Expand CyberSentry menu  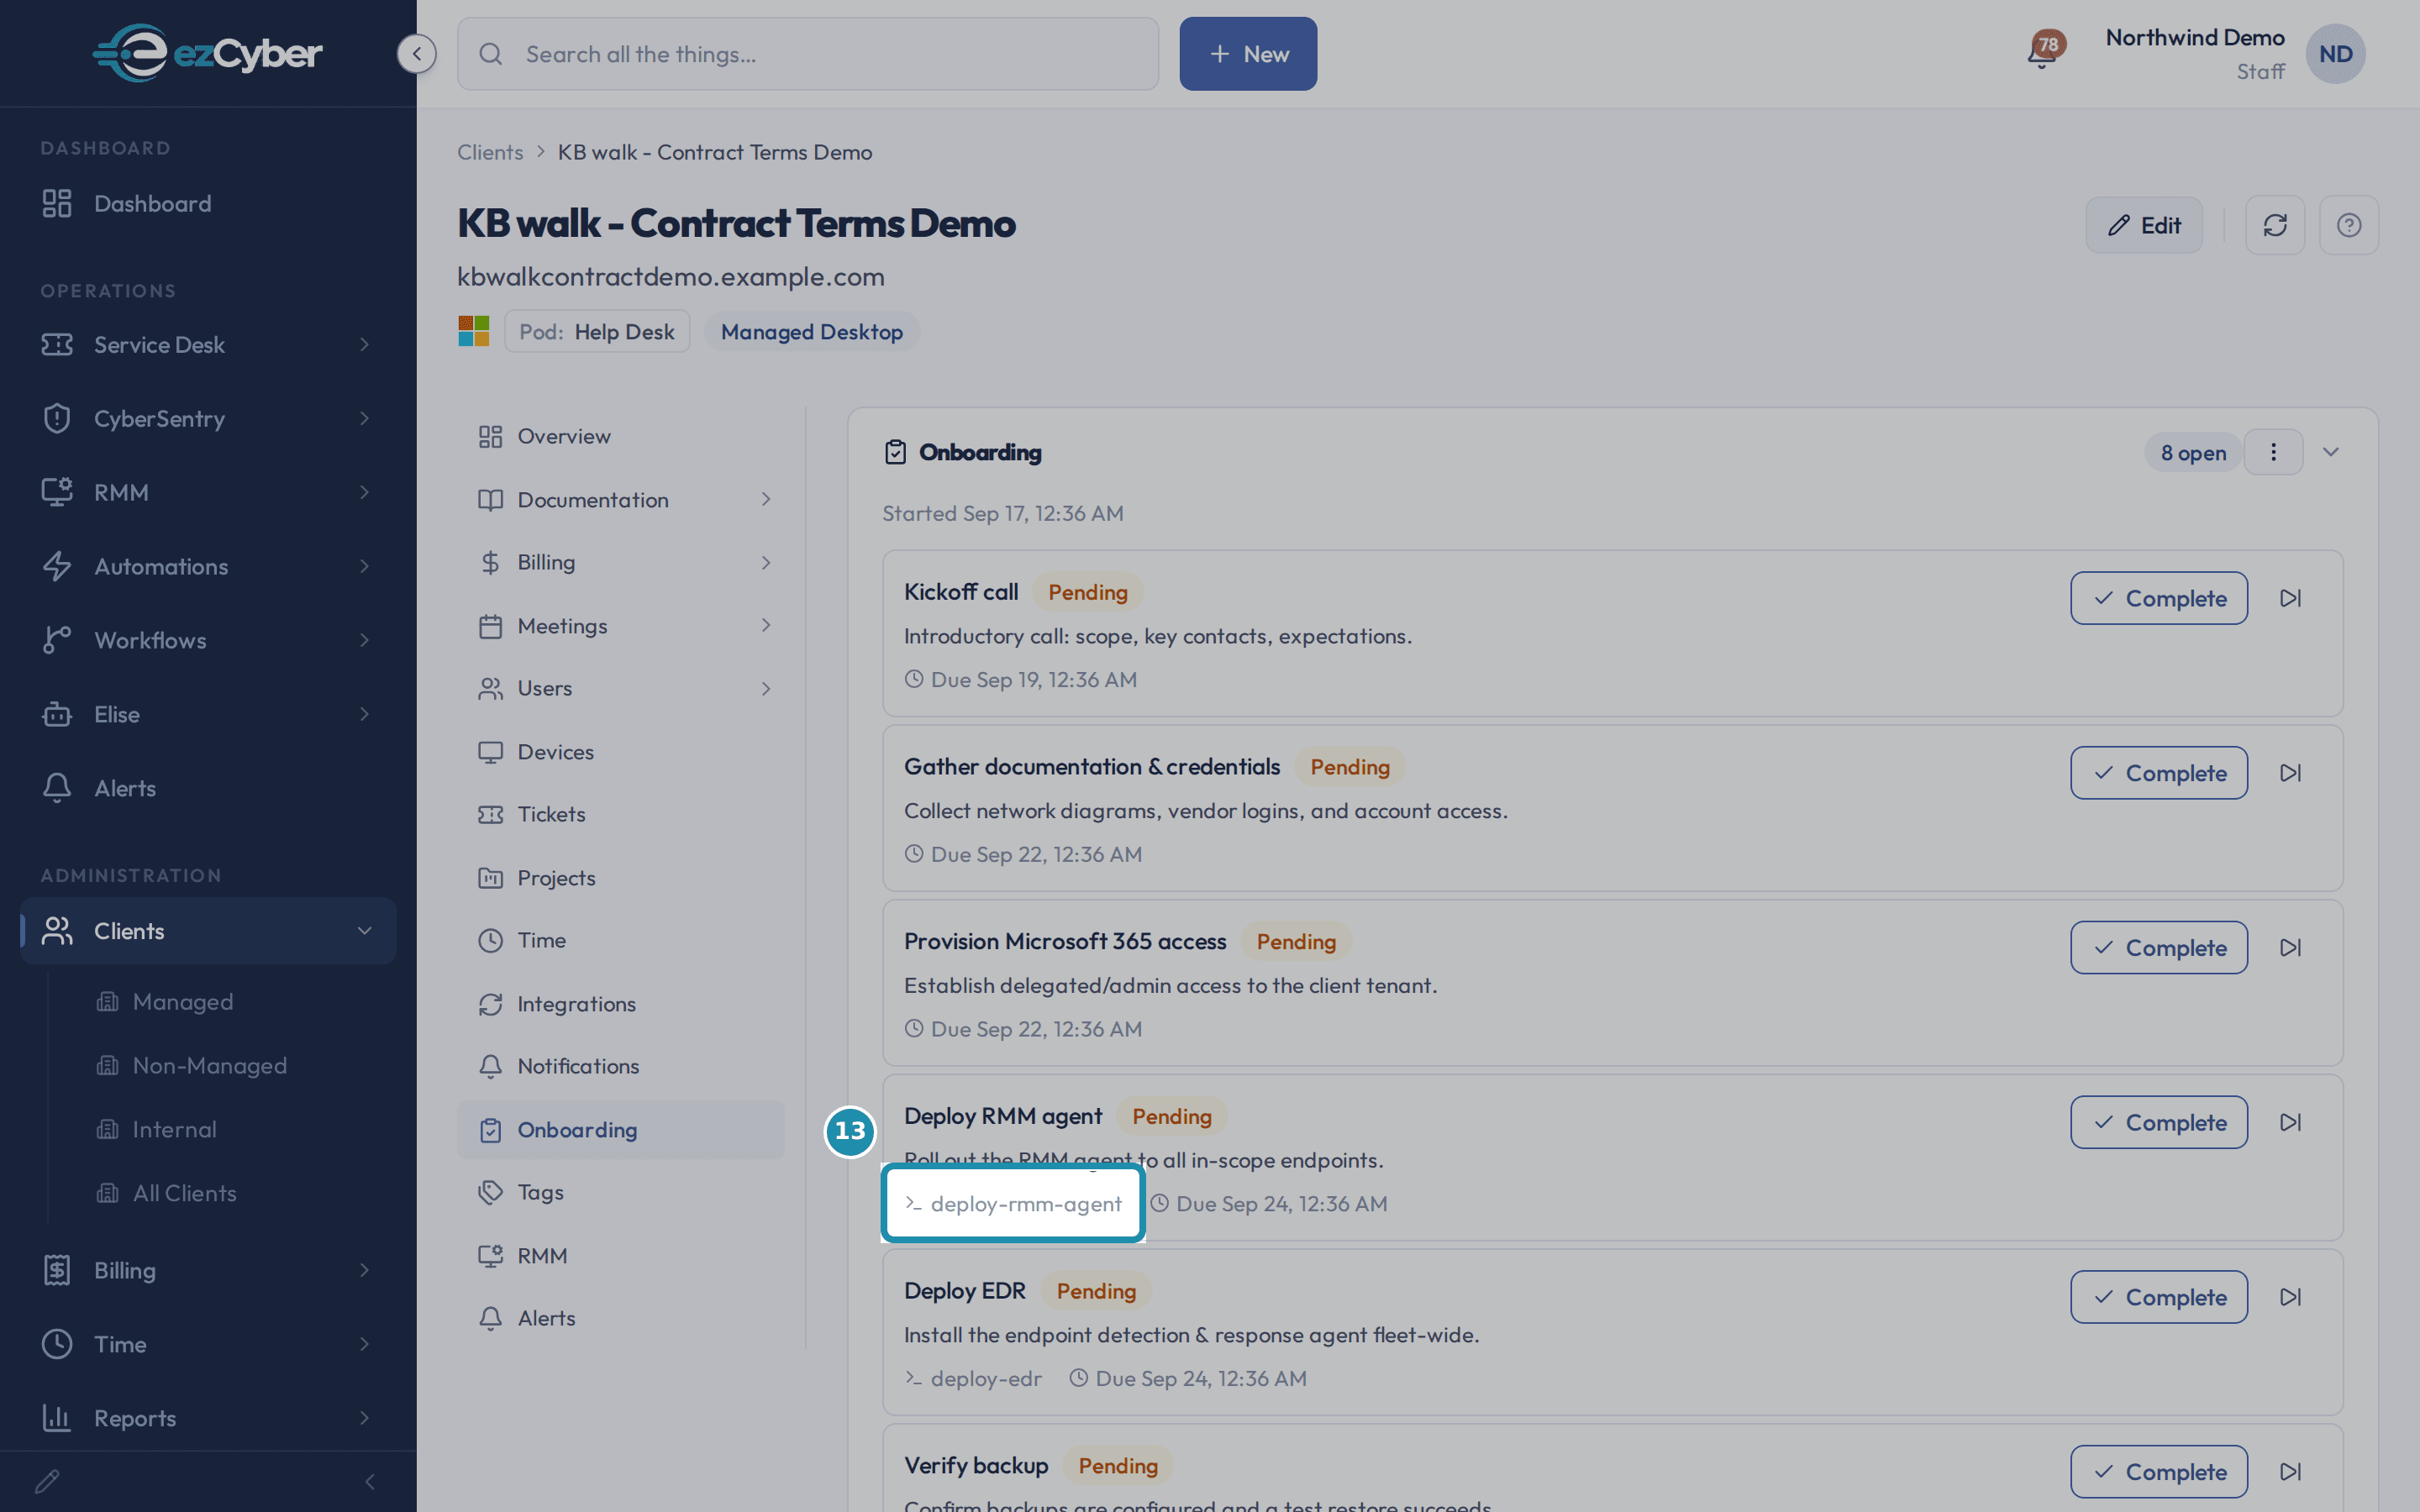208,418
